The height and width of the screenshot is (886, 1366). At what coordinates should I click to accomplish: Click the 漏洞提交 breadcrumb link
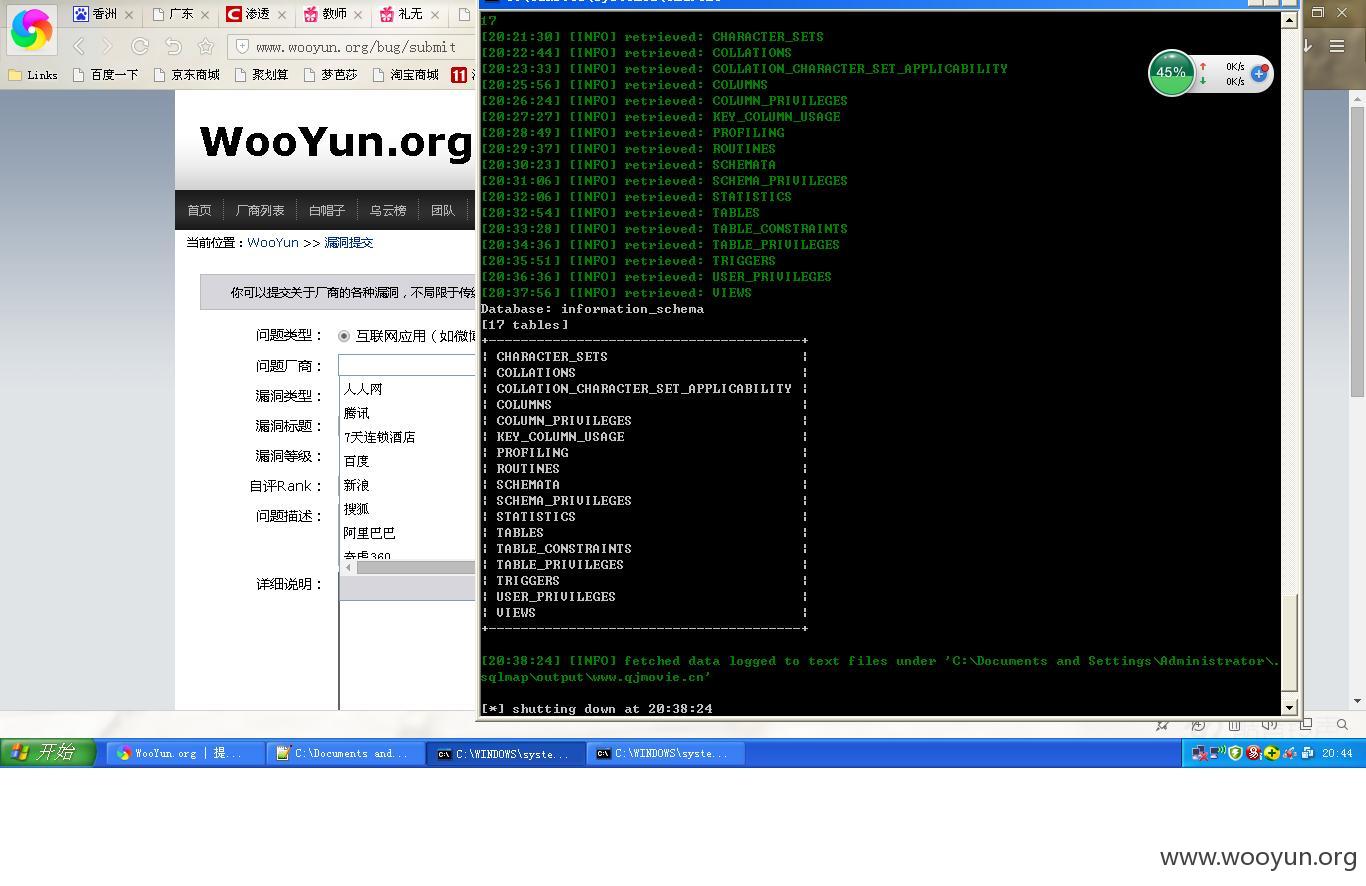coord(349,243)
